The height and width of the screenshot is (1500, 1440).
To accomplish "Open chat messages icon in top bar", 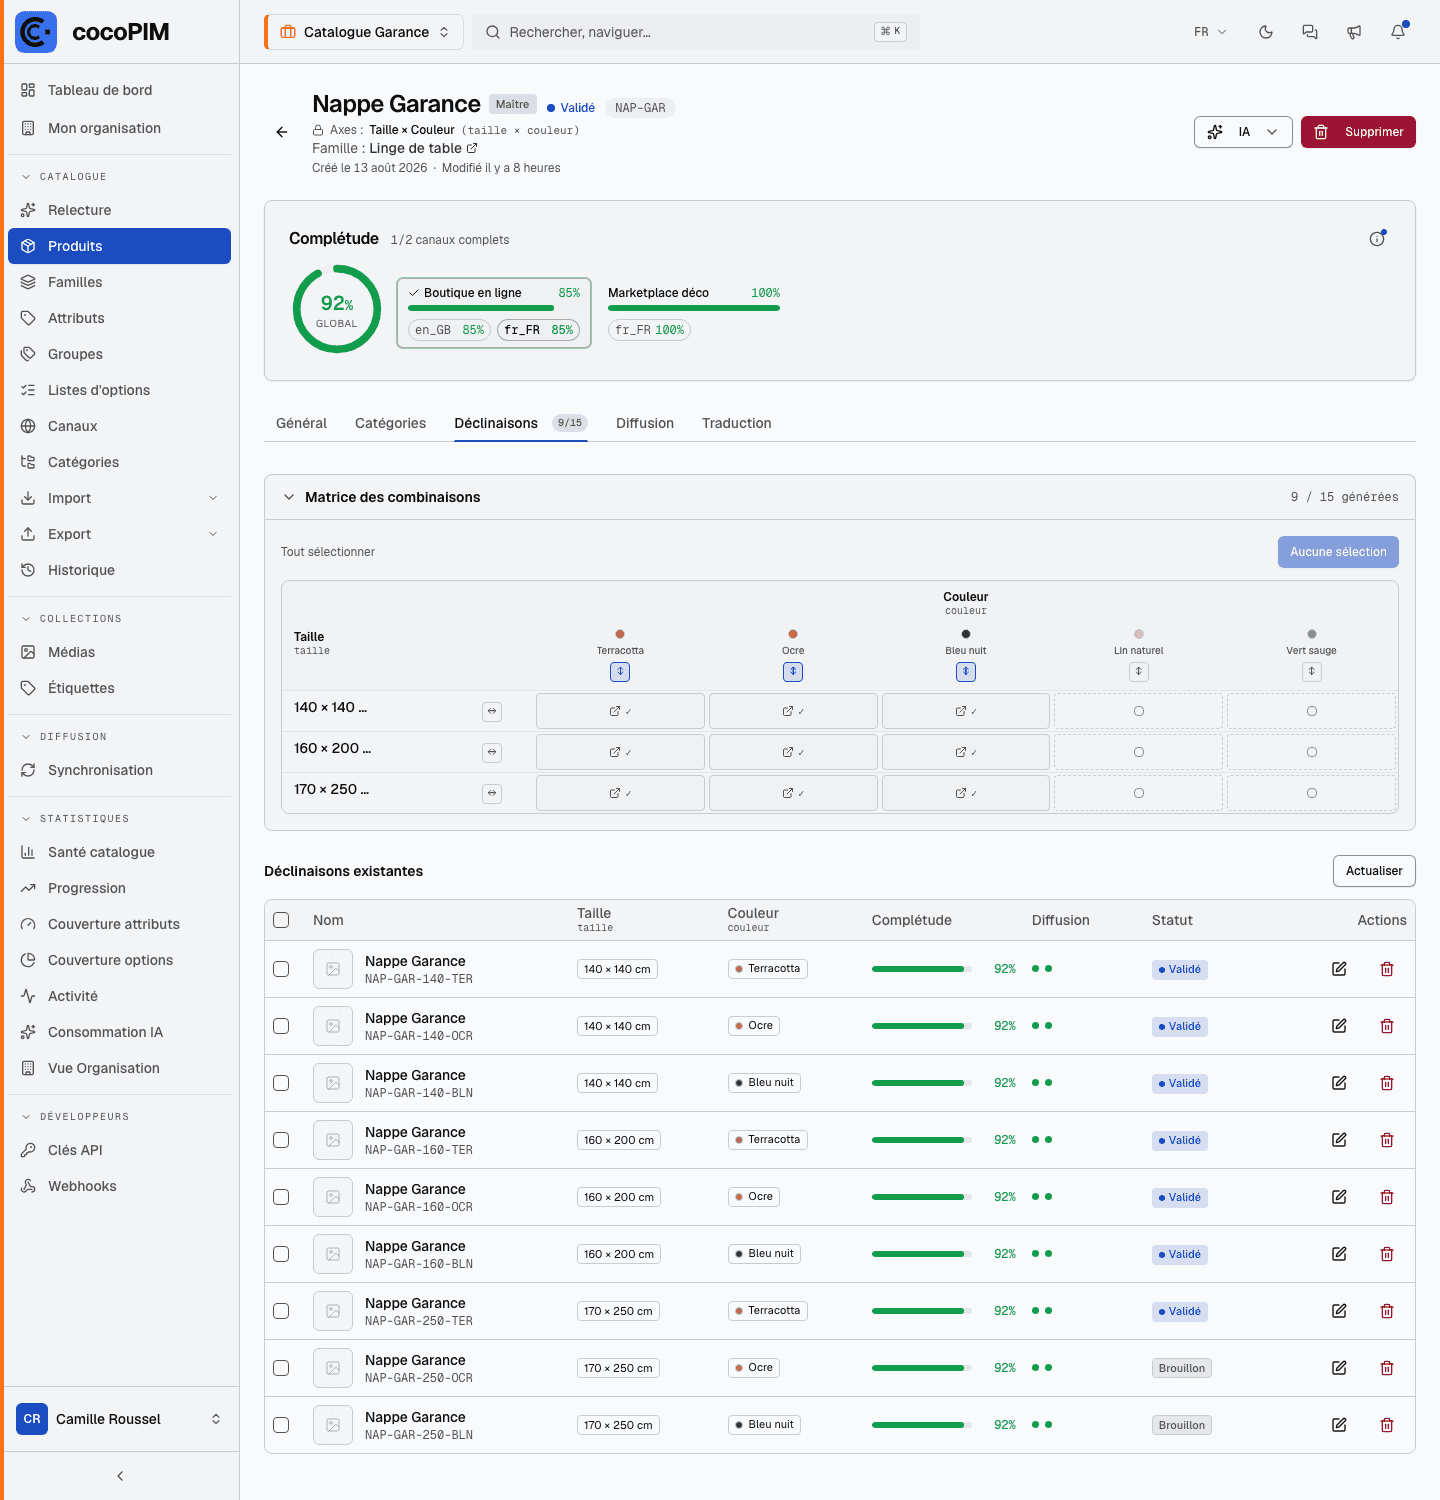I will [1310, 32].
